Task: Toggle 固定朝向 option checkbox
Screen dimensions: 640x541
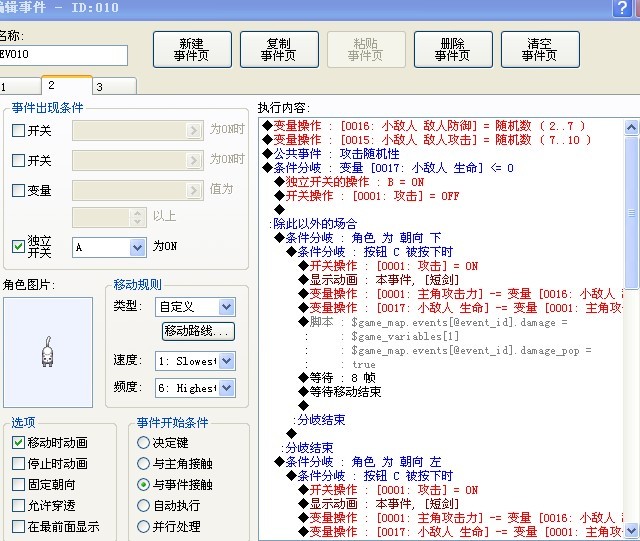Action: 18,485
